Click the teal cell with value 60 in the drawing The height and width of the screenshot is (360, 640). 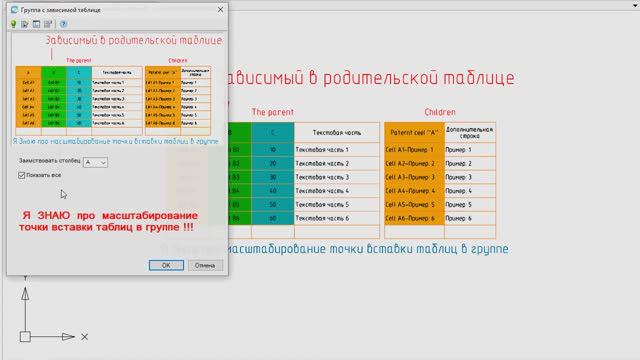coord(273,218)
